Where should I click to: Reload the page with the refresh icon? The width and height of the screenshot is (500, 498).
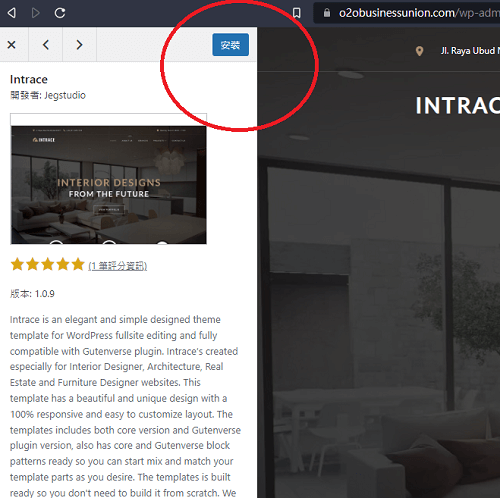click(60, 13)
